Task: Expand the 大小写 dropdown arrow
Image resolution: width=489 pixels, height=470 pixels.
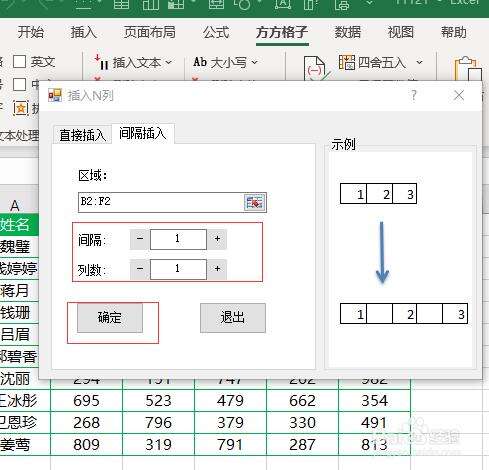Action: coord(254,62)
